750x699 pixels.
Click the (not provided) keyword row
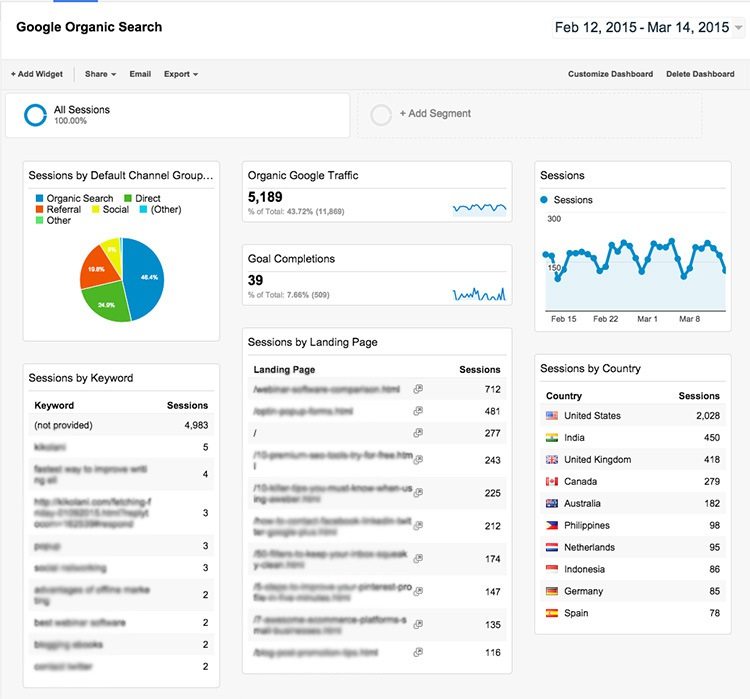(121, 425)
